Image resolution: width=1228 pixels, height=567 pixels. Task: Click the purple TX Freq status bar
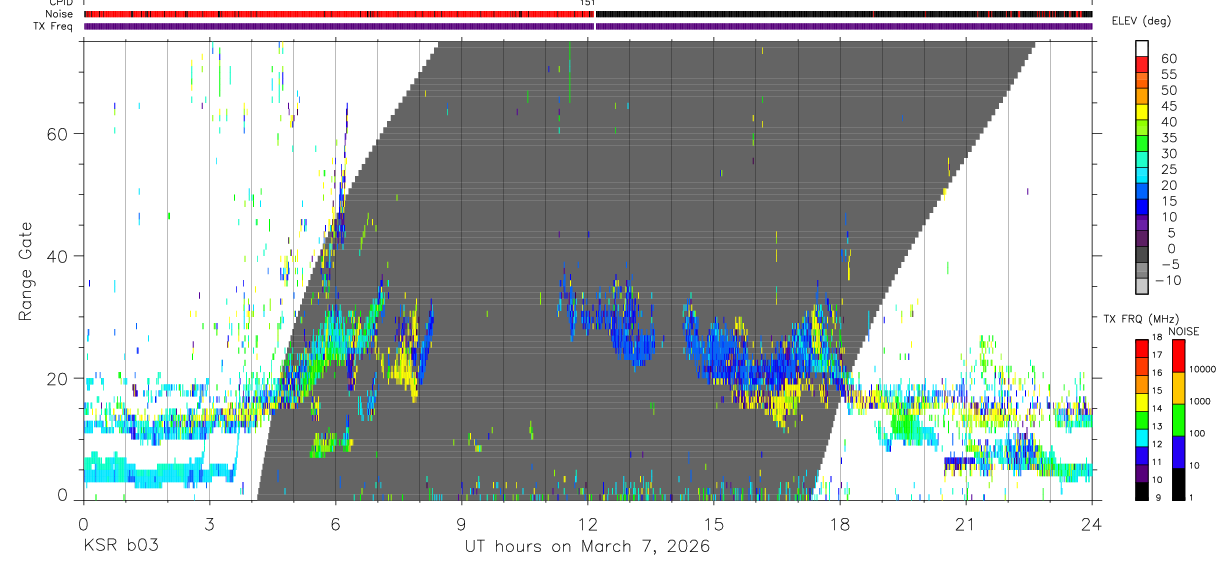tap(588, 27)
